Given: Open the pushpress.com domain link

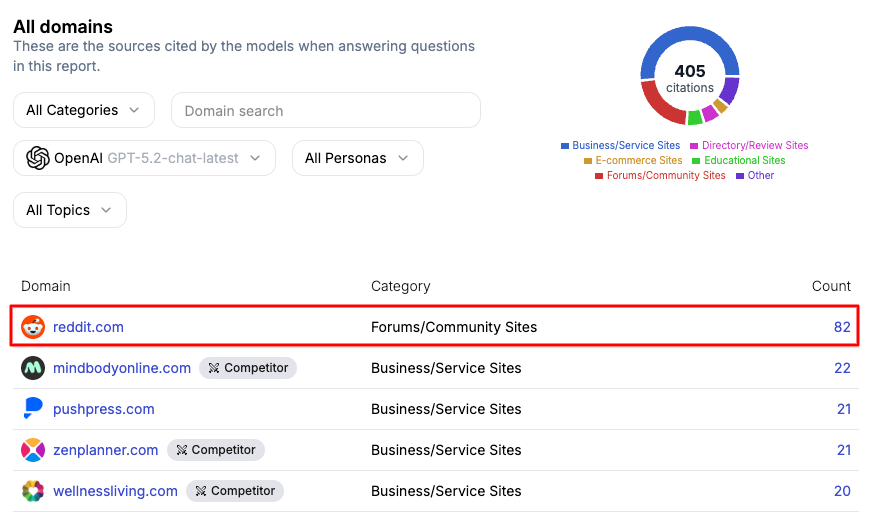Looking at the screenshot, I should point(104,409).
